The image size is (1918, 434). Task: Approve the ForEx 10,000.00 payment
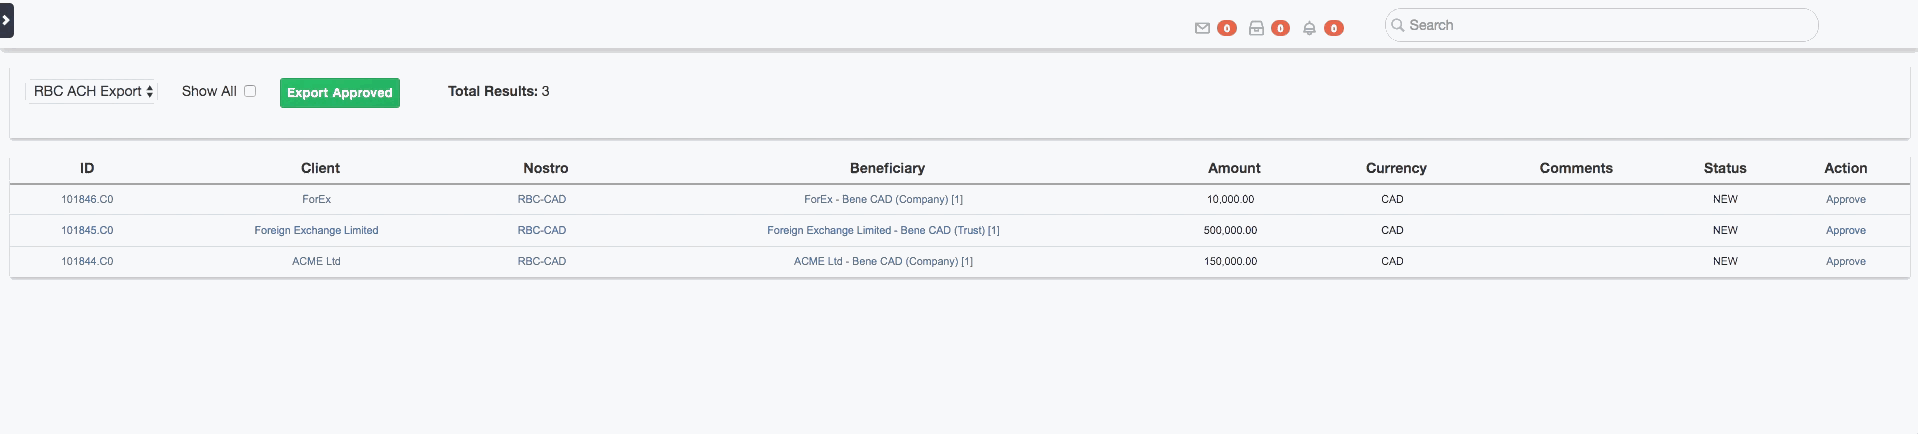pos(1846,200)
